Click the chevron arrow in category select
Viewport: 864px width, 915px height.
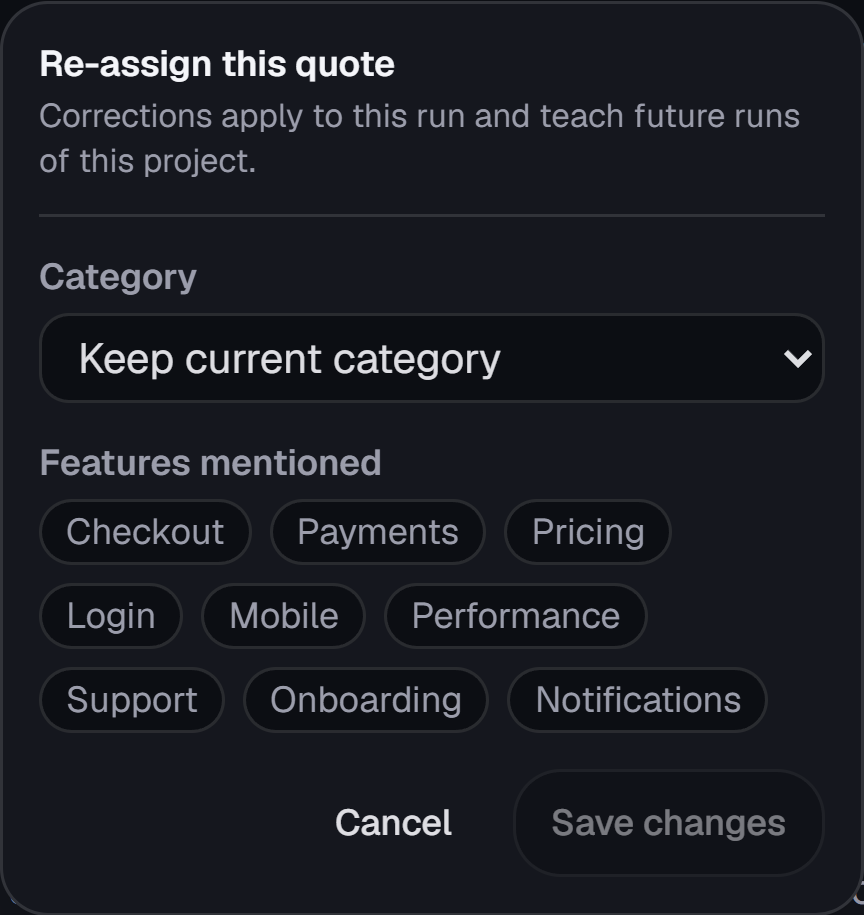pyautogui.click(x=797, y=358)
